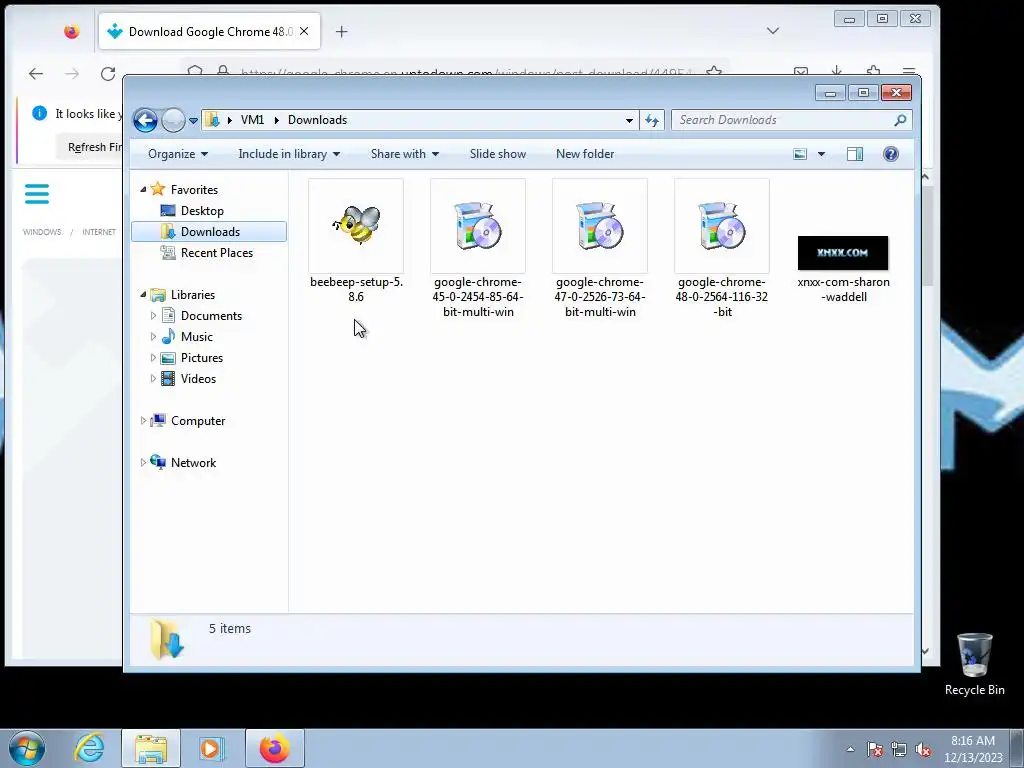The height and width of the screenshot is (768, 1024).
Task: Open Windows Explorer taskbar button
Action: pos(151,748)
